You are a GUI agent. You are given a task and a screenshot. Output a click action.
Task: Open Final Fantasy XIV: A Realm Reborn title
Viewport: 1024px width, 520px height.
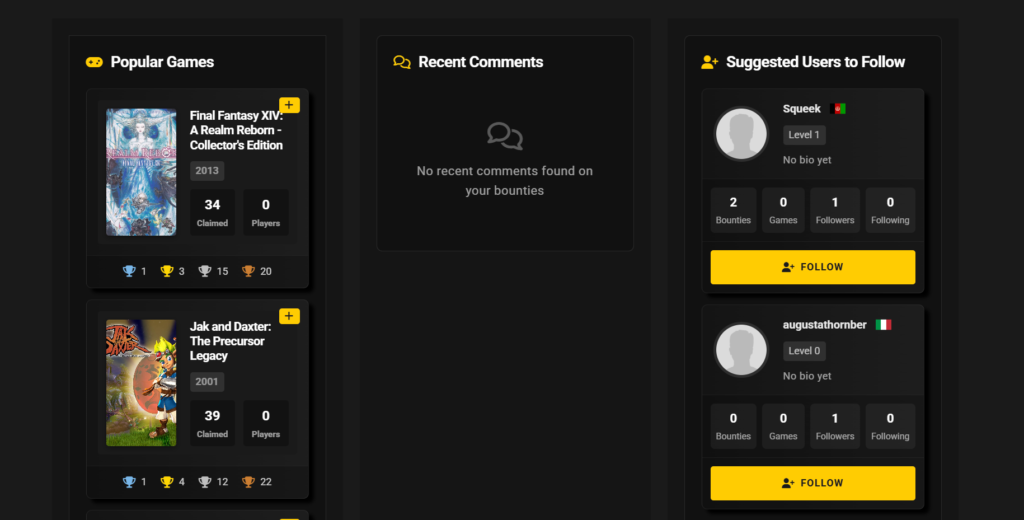236,130
